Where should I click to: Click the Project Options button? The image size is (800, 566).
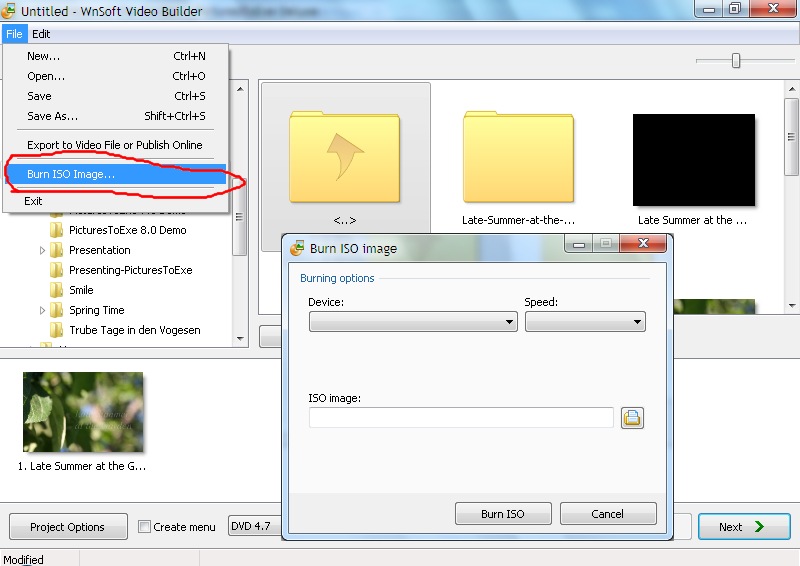pos(68,527)
